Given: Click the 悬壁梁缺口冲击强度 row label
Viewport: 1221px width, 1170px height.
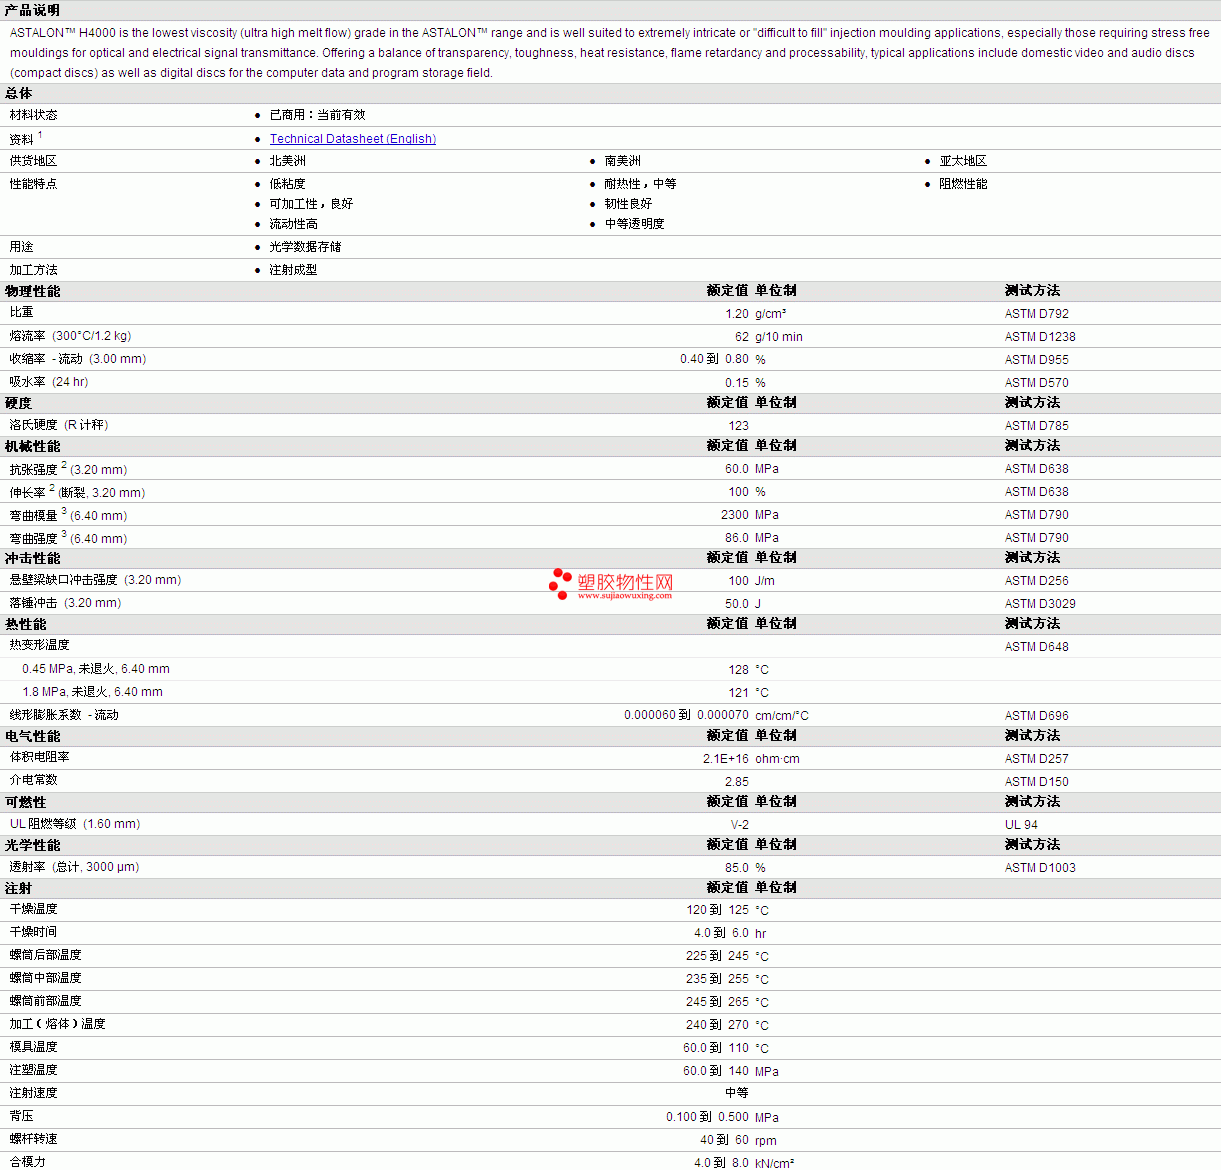Looking at the screenshot, I should pyautogui.click(x=95, y=580).
